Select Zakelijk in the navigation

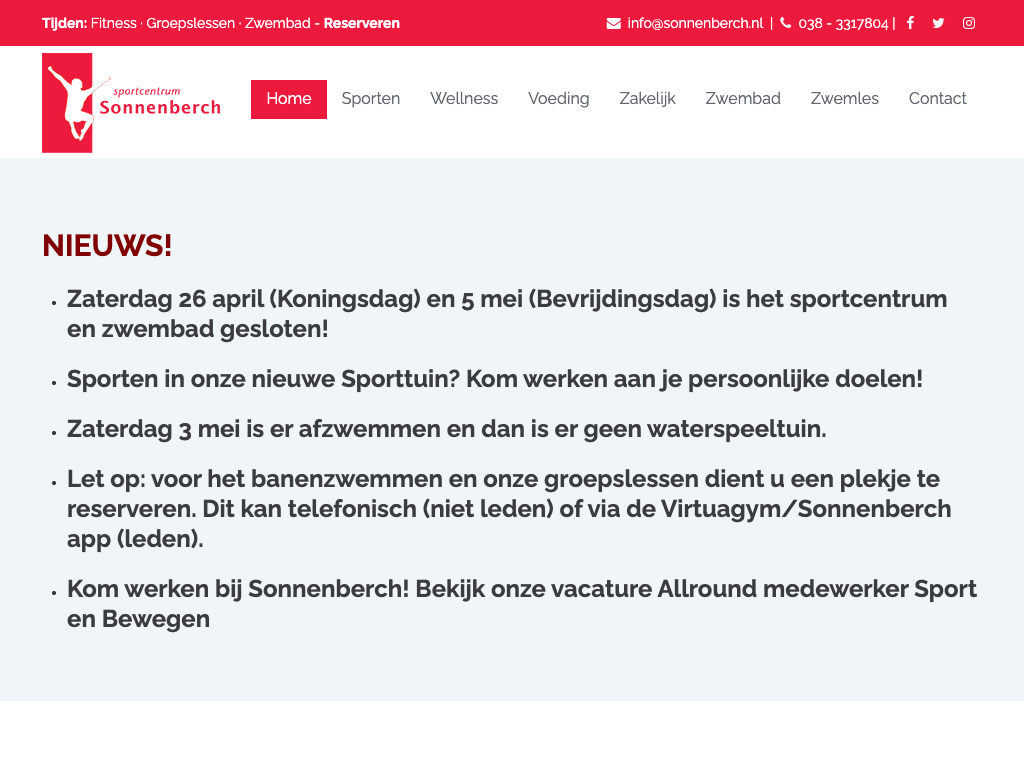[x=647, y=99]
